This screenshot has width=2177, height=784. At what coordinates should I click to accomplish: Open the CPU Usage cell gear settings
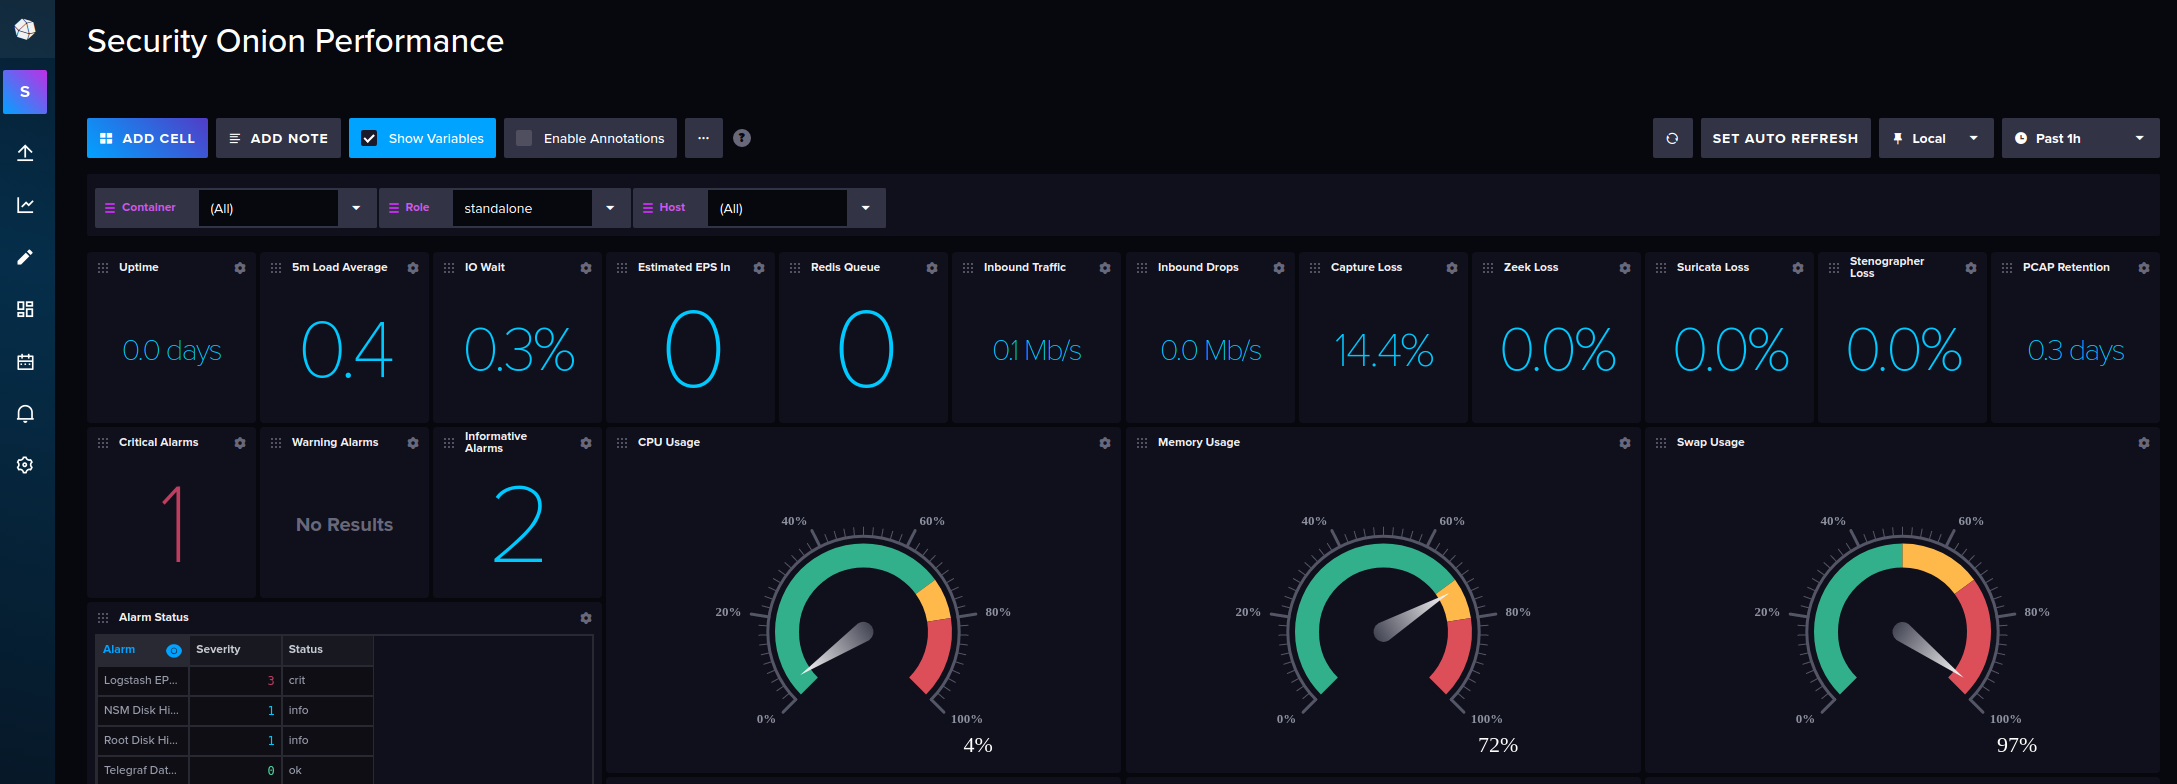click(1105, 443)
